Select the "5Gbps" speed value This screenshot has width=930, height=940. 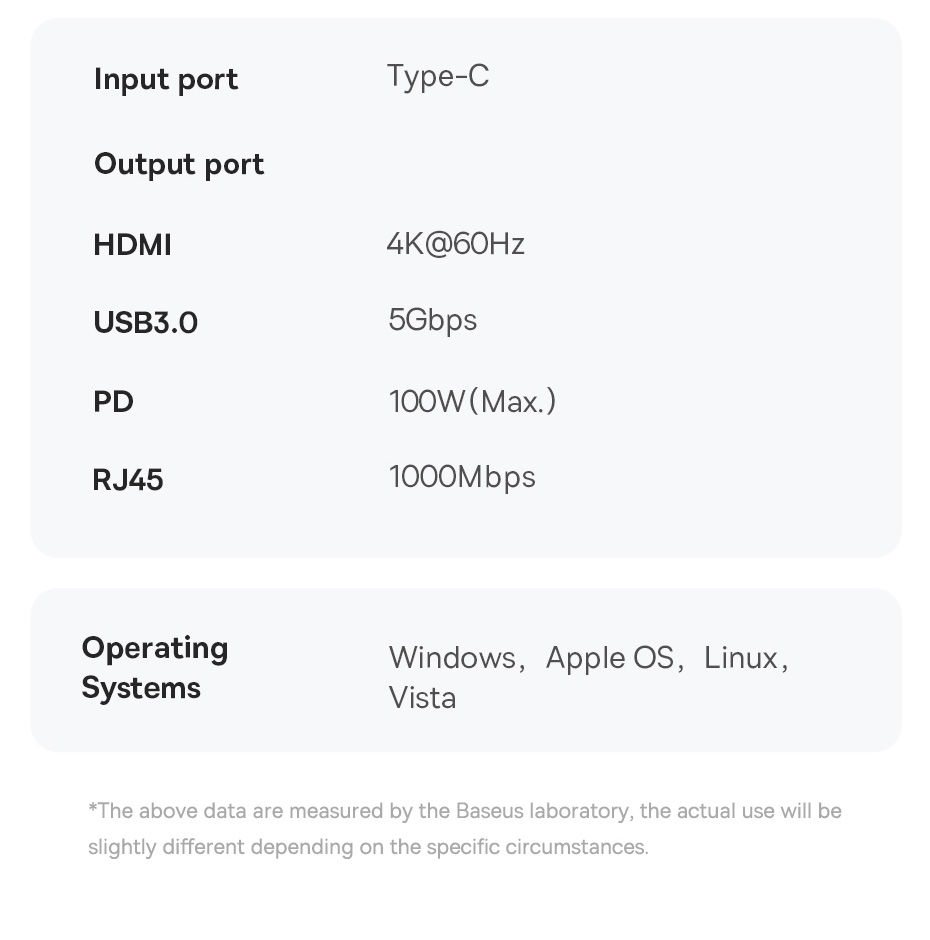[432, 321]
